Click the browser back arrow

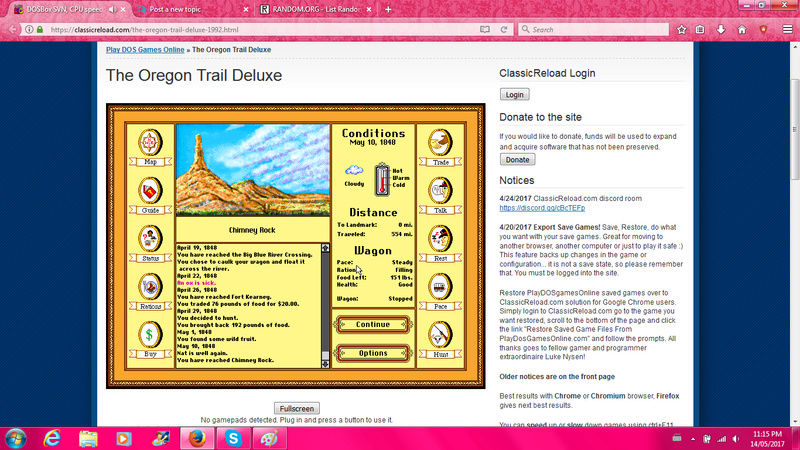point(13,30)
